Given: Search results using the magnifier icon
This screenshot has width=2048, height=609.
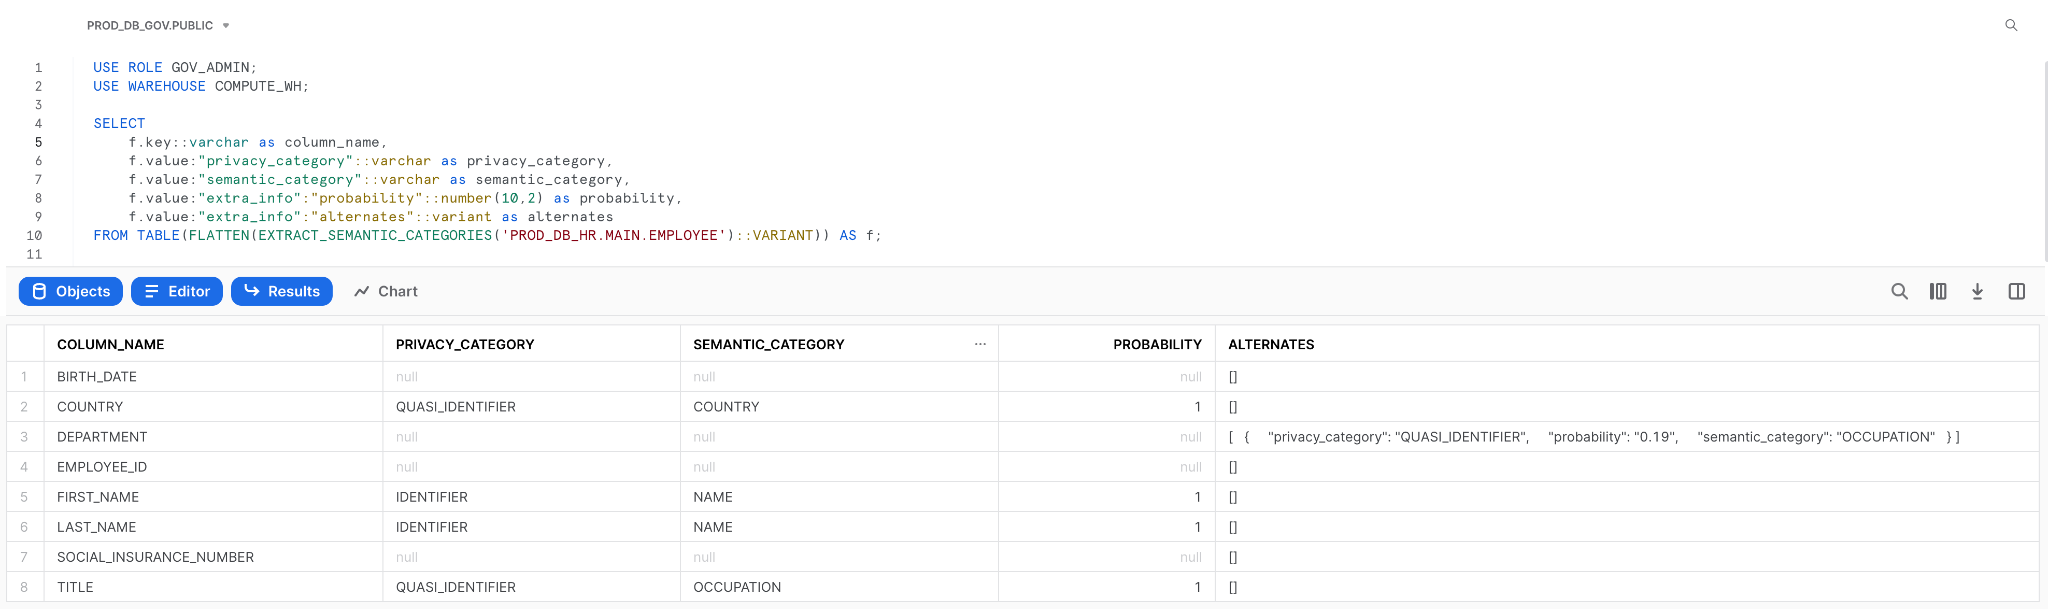Looking at the screenshot, I should pos(1899,291).
